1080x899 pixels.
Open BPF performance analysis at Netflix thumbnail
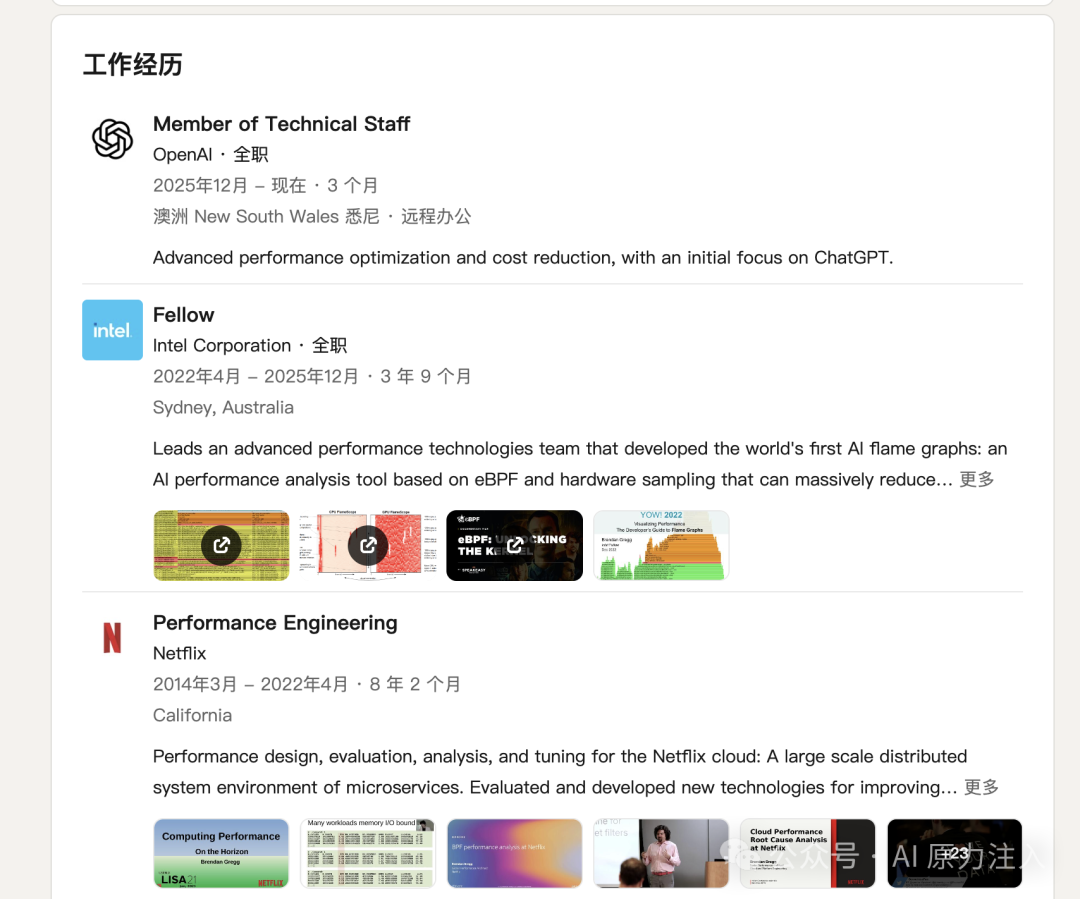pos(515,854)
